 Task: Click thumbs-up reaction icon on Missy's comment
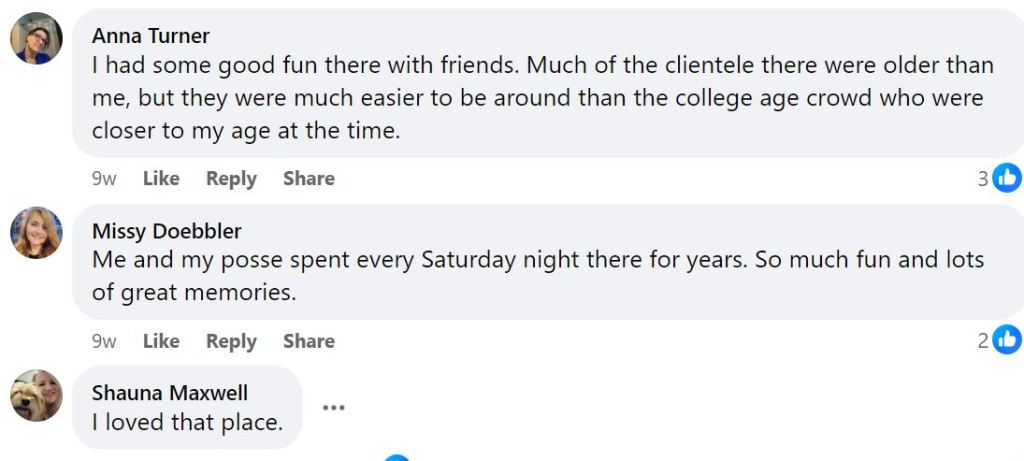click(x=1007, y=341)
